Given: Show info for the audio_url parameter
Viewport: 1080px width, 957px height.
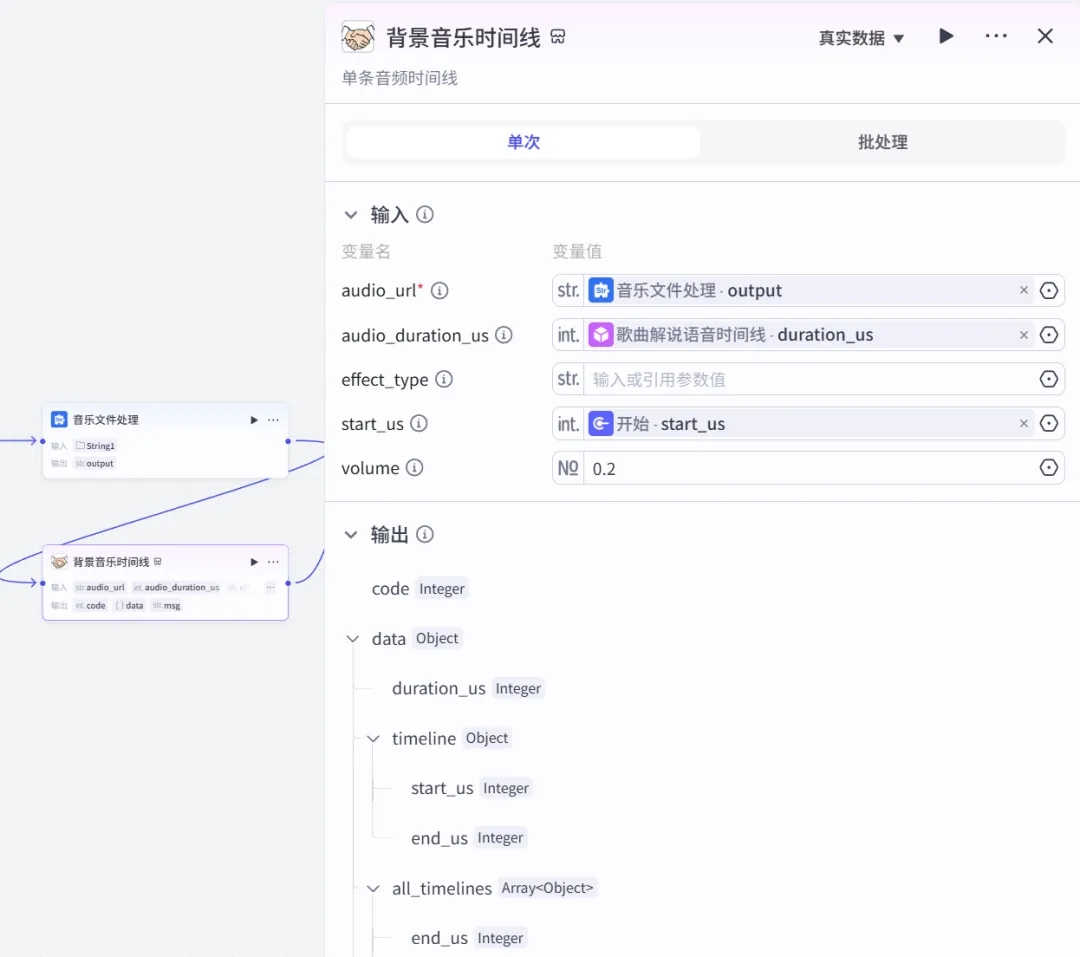Looking at the screenshot, I should click(x=439, y=291).
